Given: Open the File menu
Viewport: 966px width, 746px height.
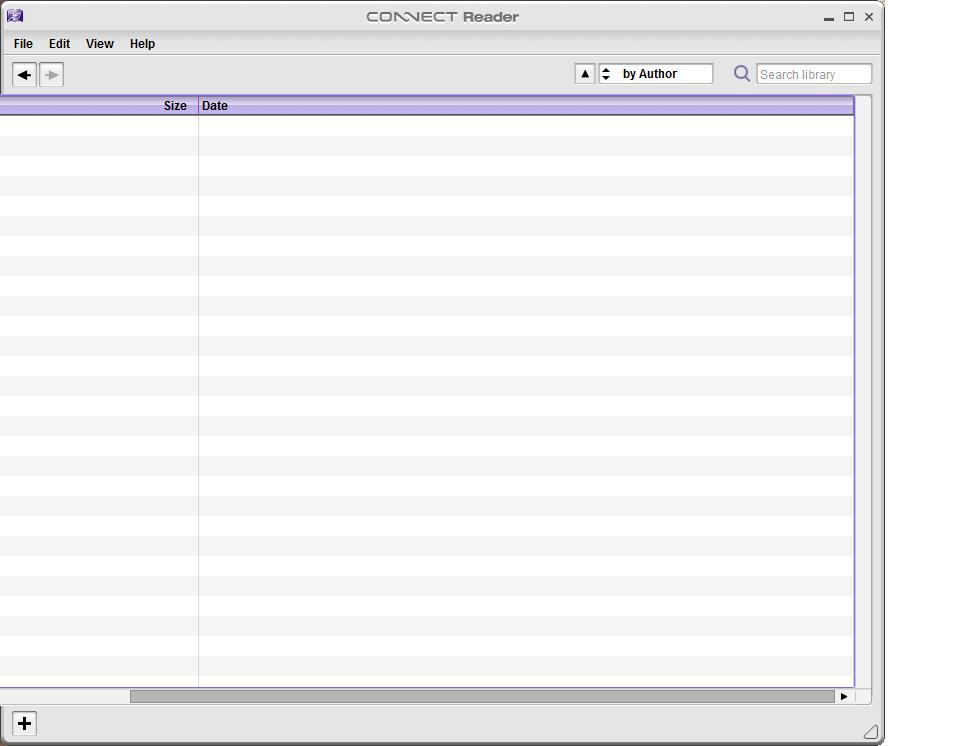Looking at the screenshot, I should (x=23, y=44).
